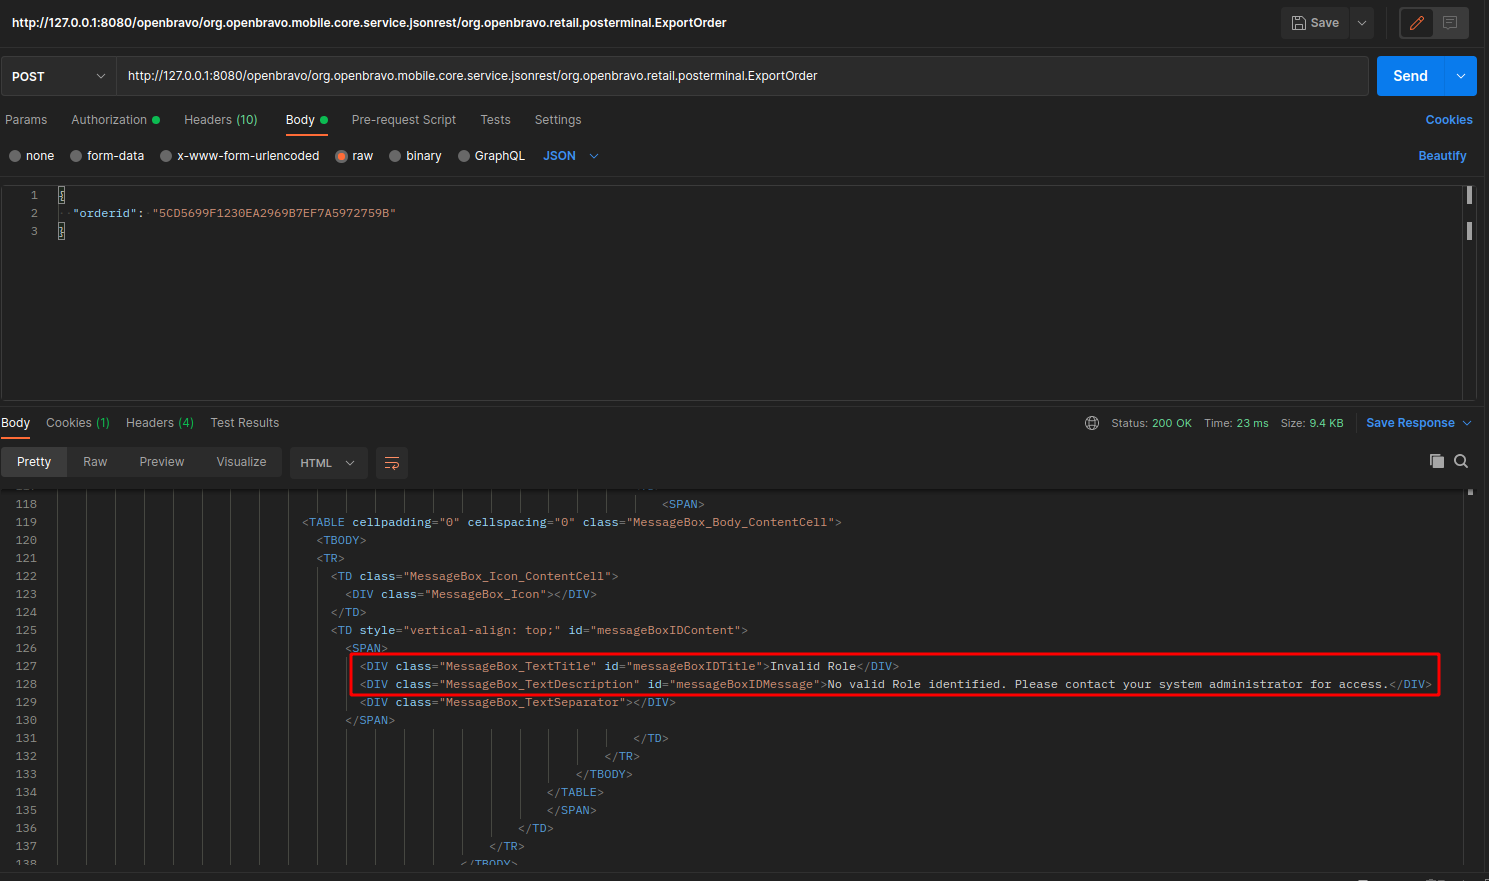
Task: Open the POST method dropdown
Action: point(58,76)
